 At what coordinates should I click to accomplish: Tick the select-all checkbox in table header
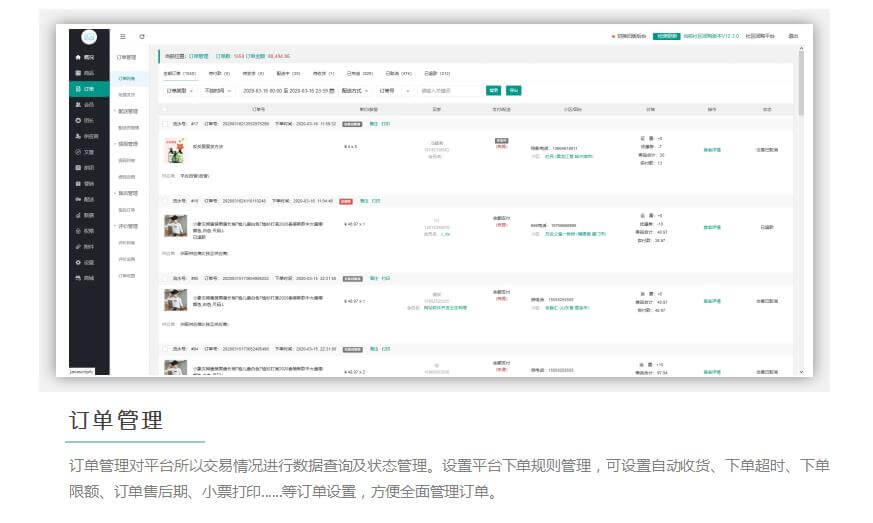click(x=164, y=109)
